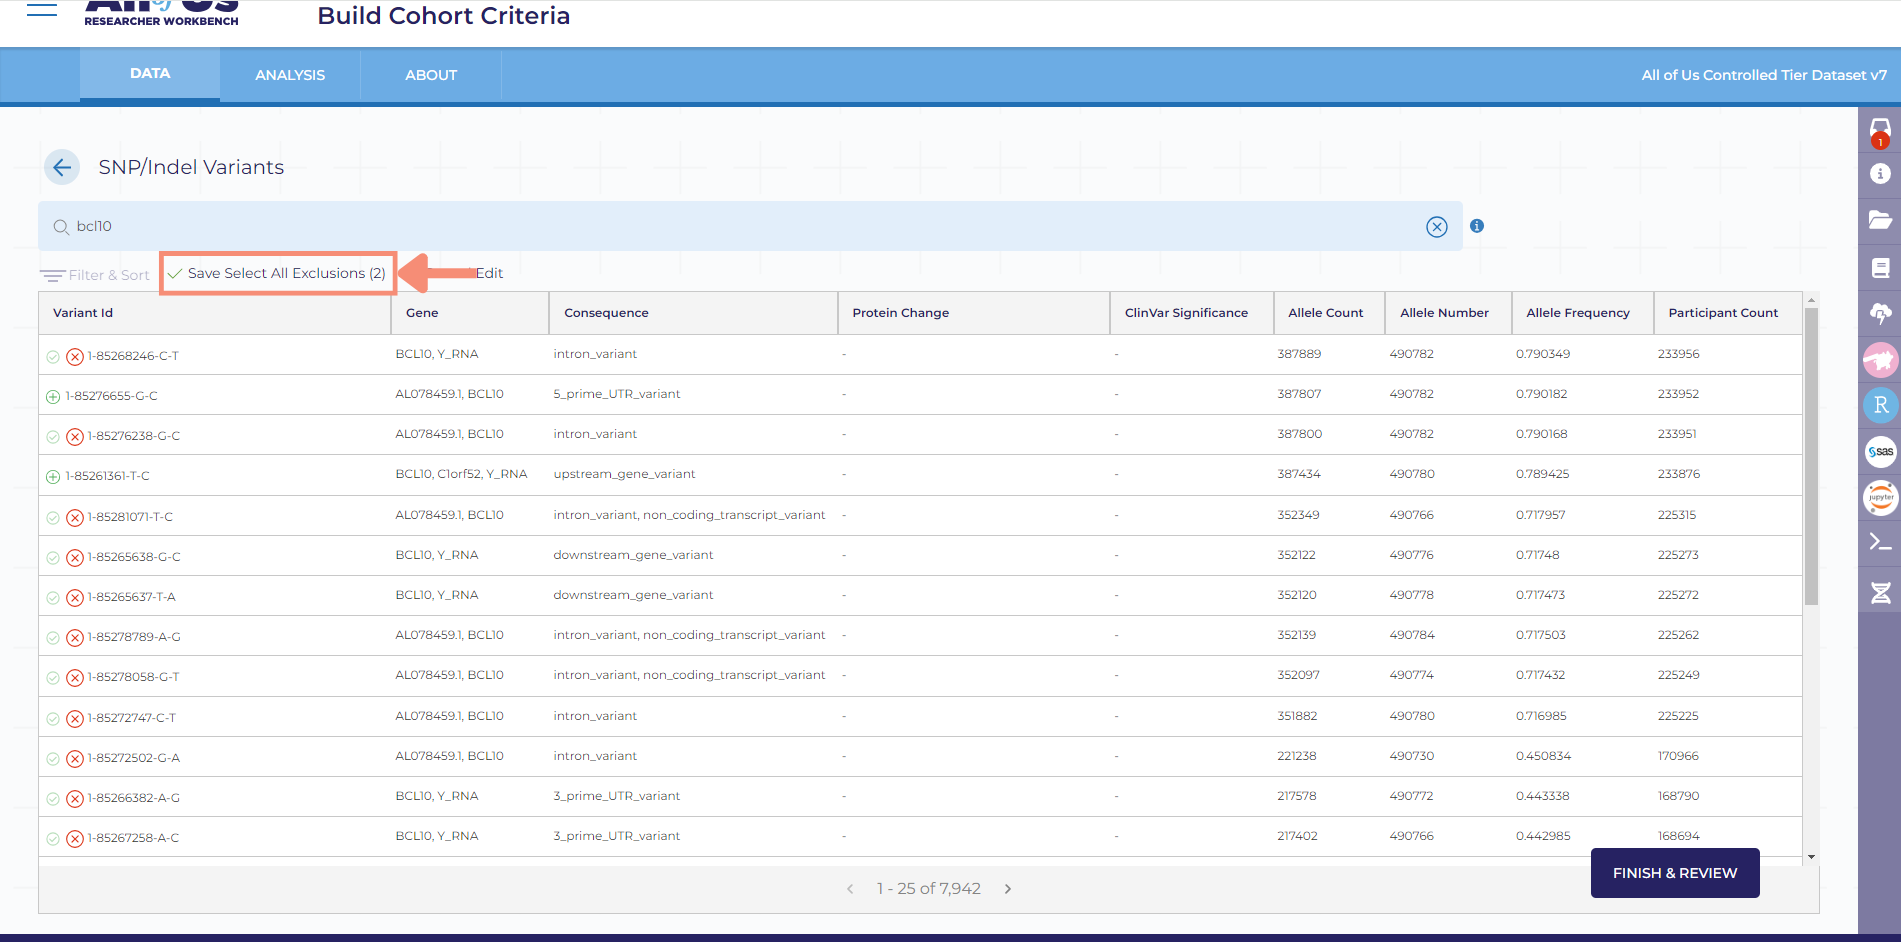Click the Edit link

[x=489, y=273]
